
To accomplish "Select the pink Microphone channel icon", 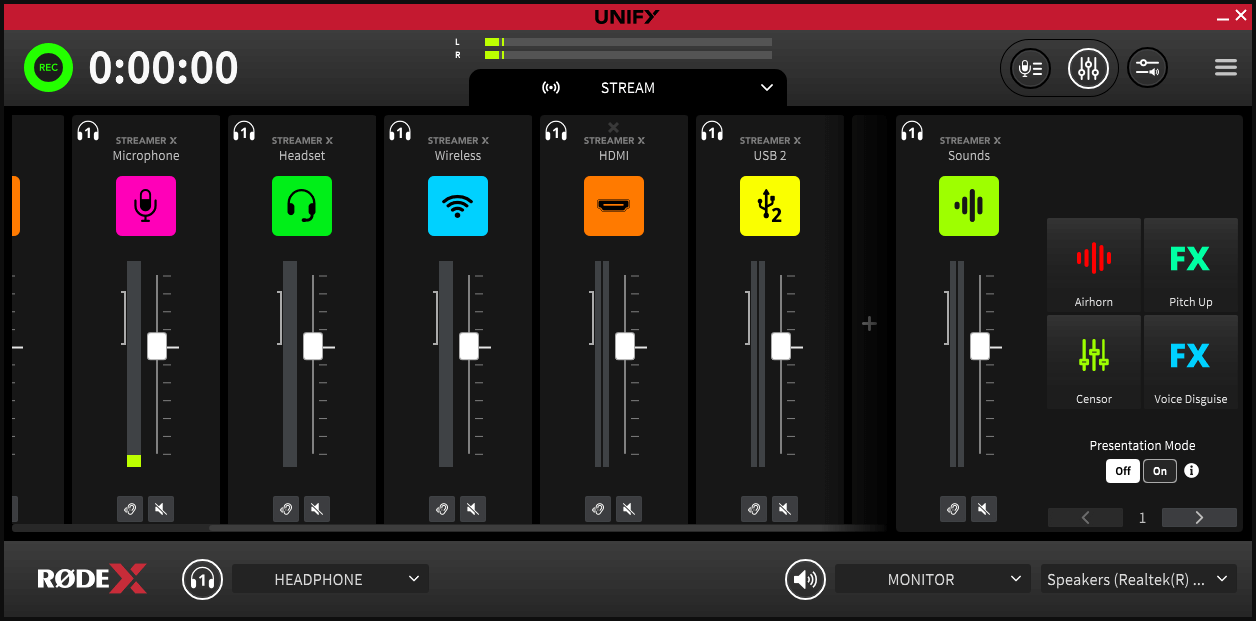I will [x=146, y=206].
